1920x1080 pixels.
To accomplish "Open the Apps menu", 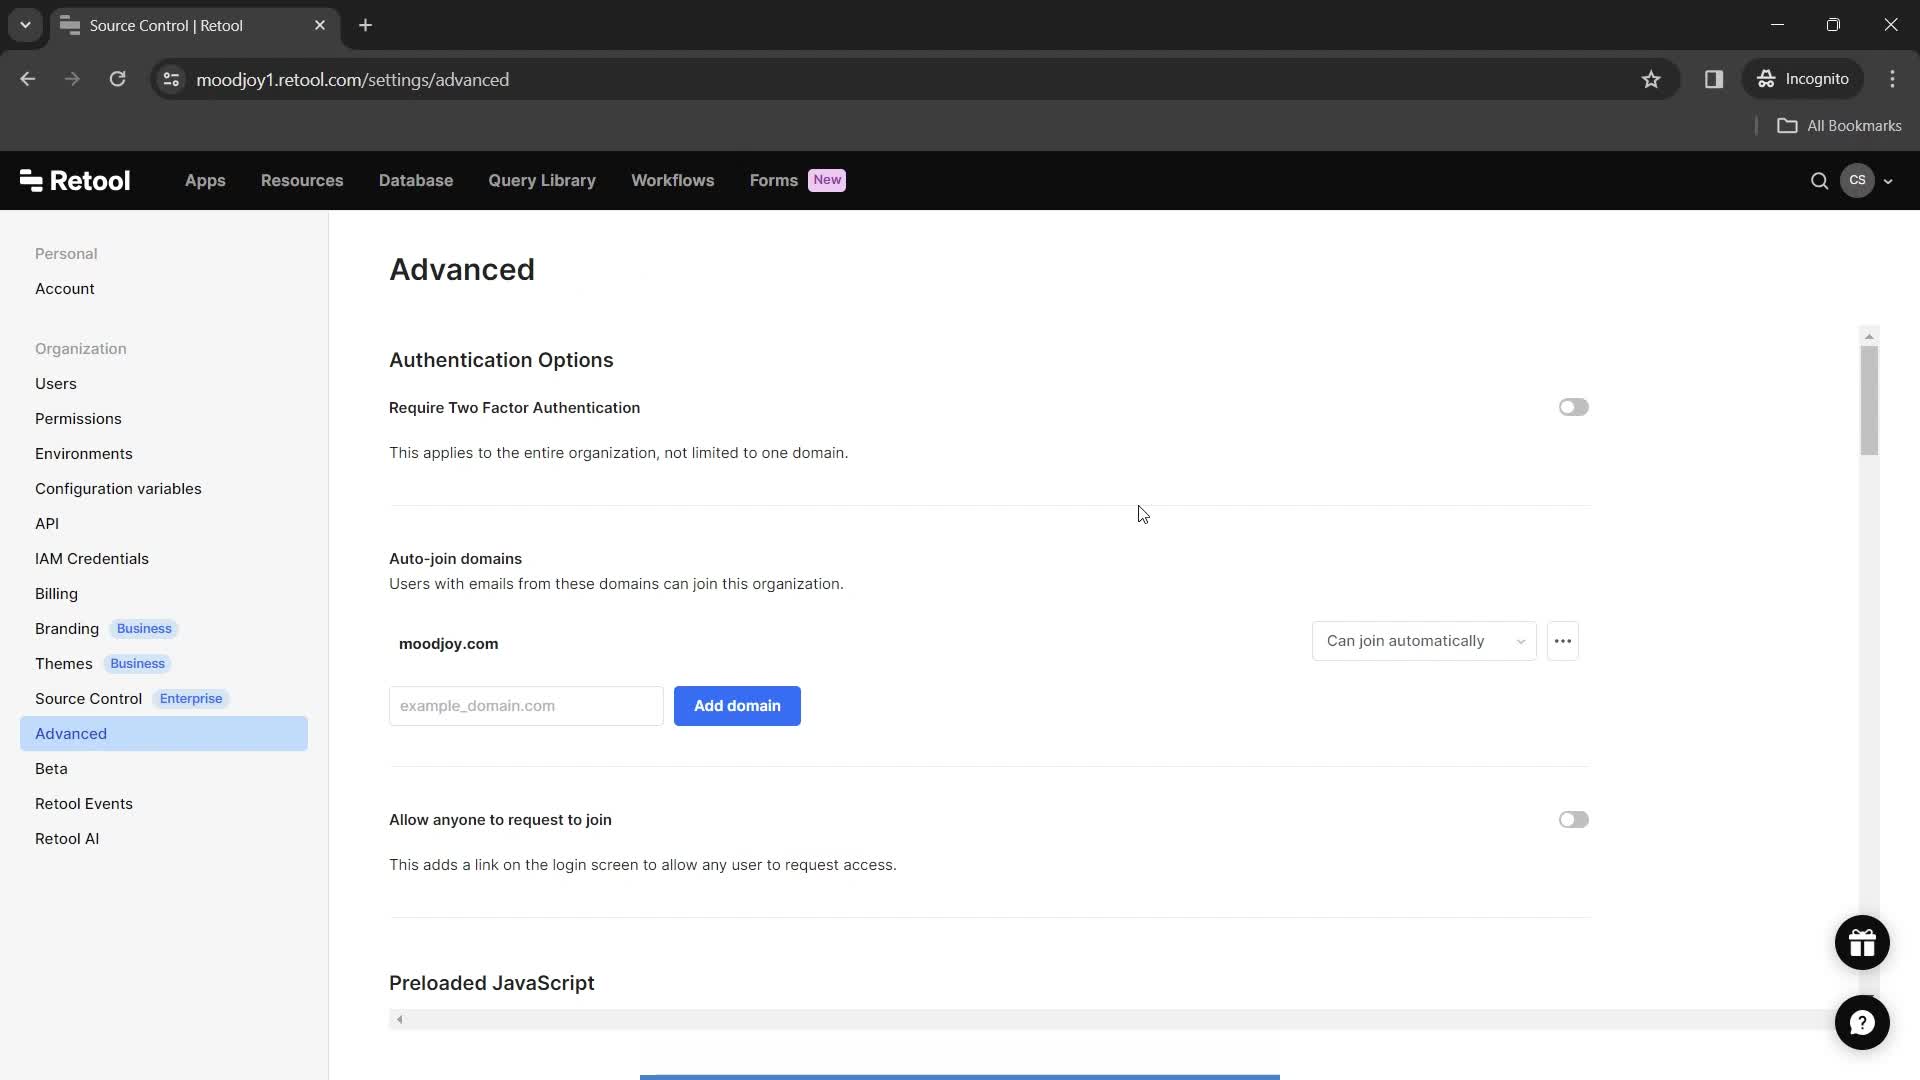I will (205, 180).
